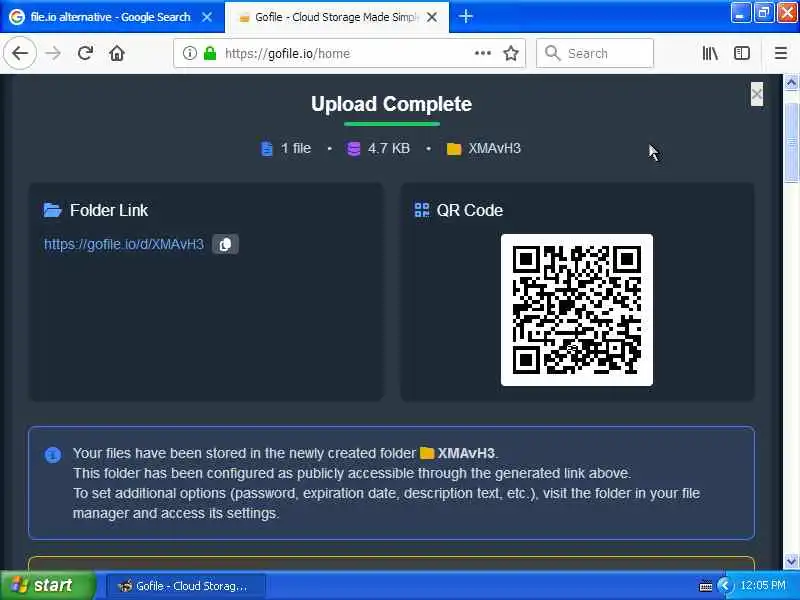
Task: Click the 'QR Code' heading text
Action: [469, 210]
